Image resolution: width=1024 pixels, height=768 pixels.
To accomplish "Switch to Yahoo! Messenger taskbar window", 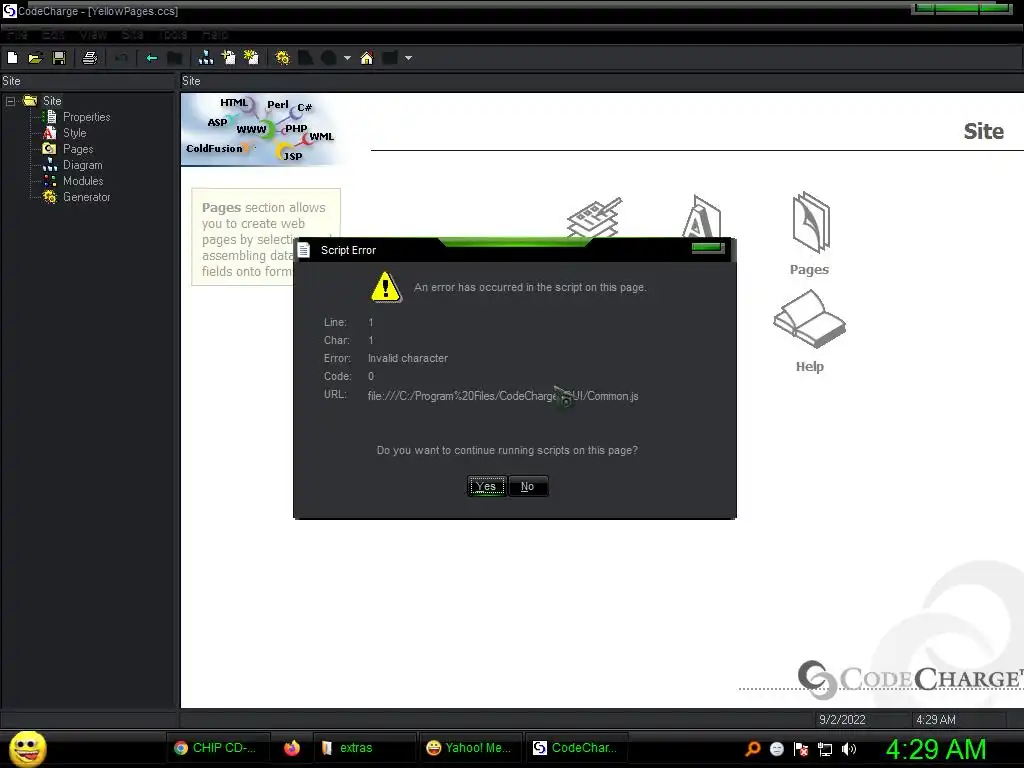I will click(469, 748).
